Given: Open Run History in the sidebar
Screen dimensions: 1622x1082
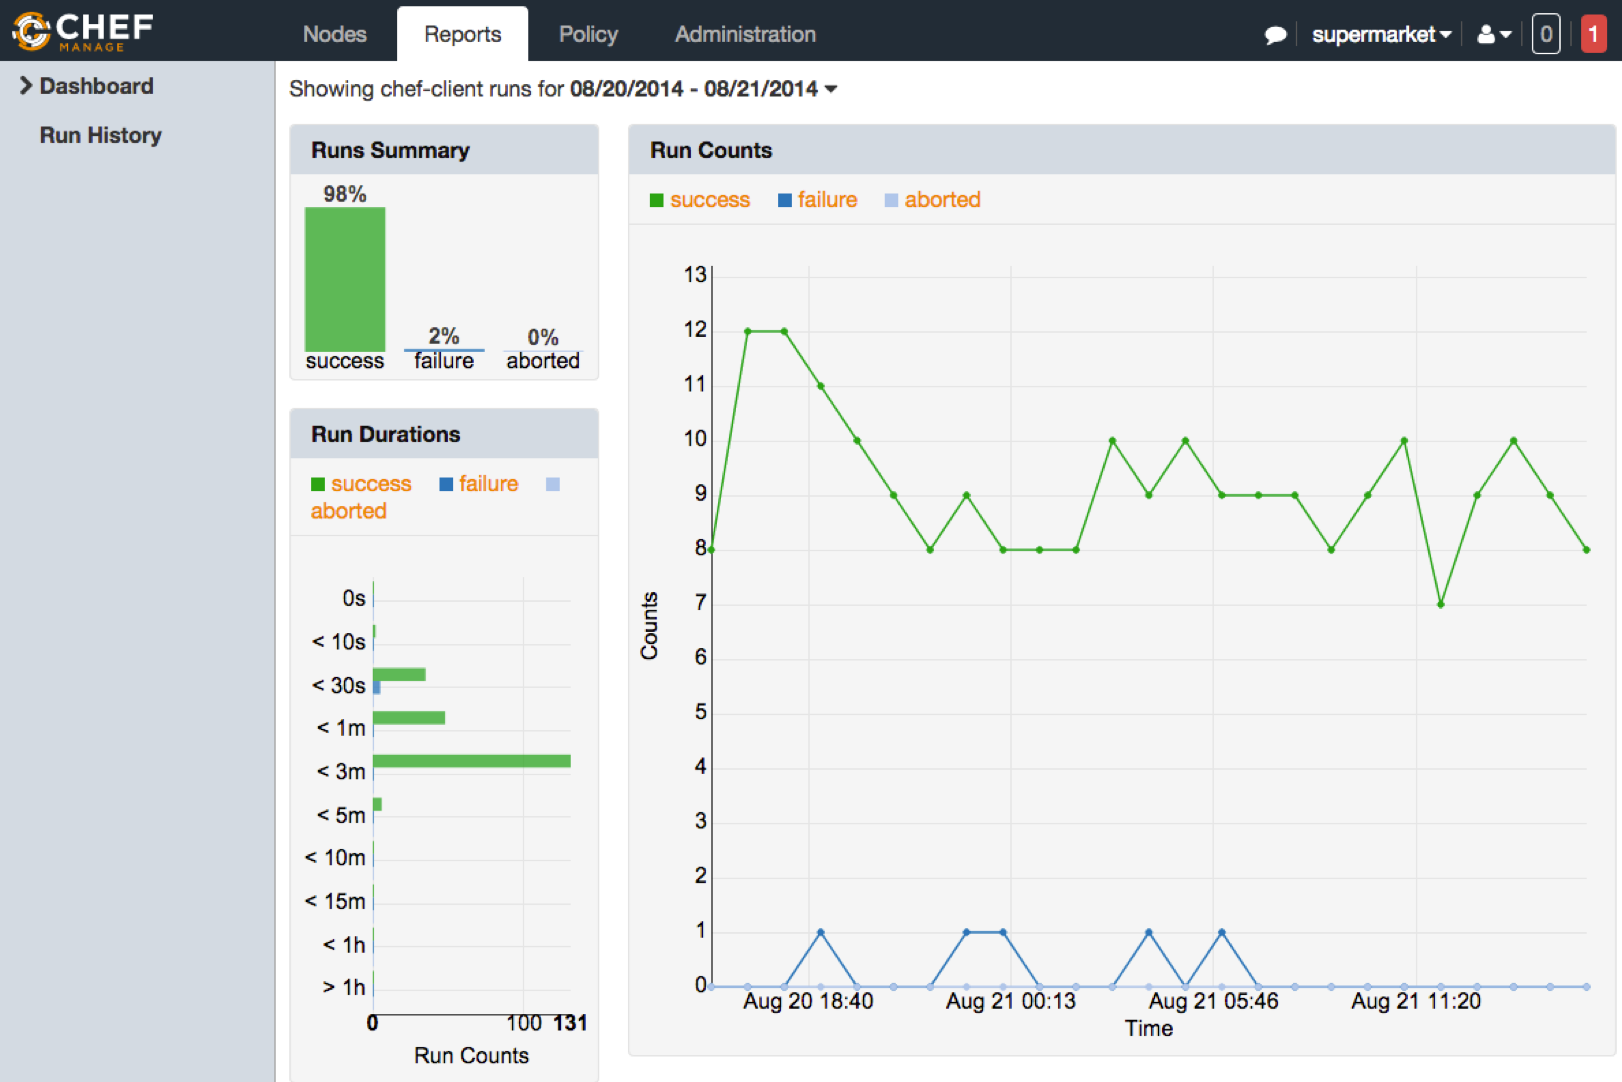Looking at the screenshot, I should coord(100,135).
